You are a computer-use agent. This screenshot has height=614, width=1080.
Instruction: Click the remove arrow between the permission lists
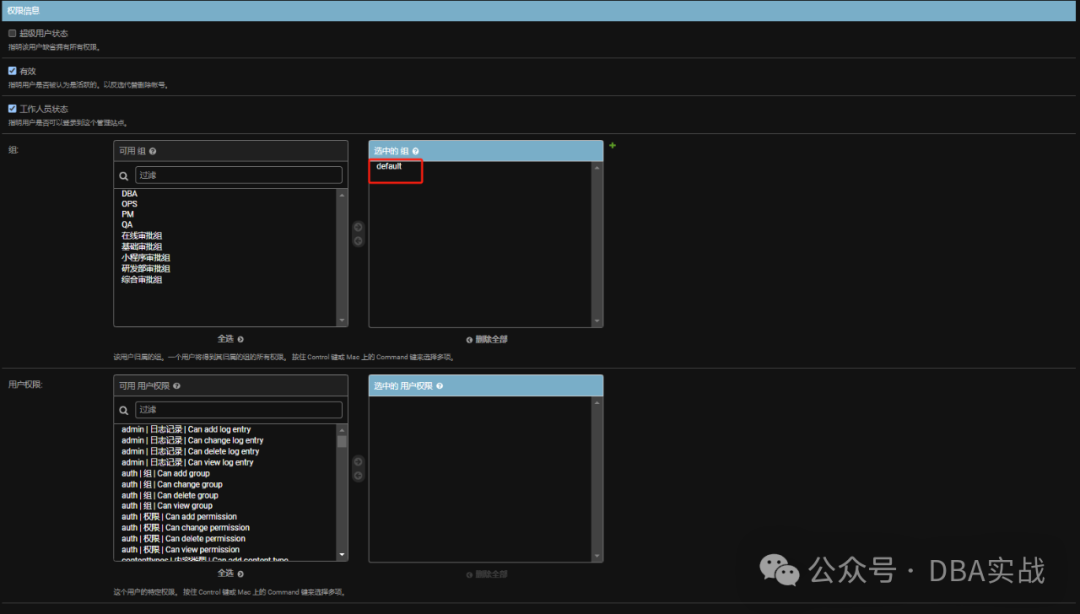358,475
